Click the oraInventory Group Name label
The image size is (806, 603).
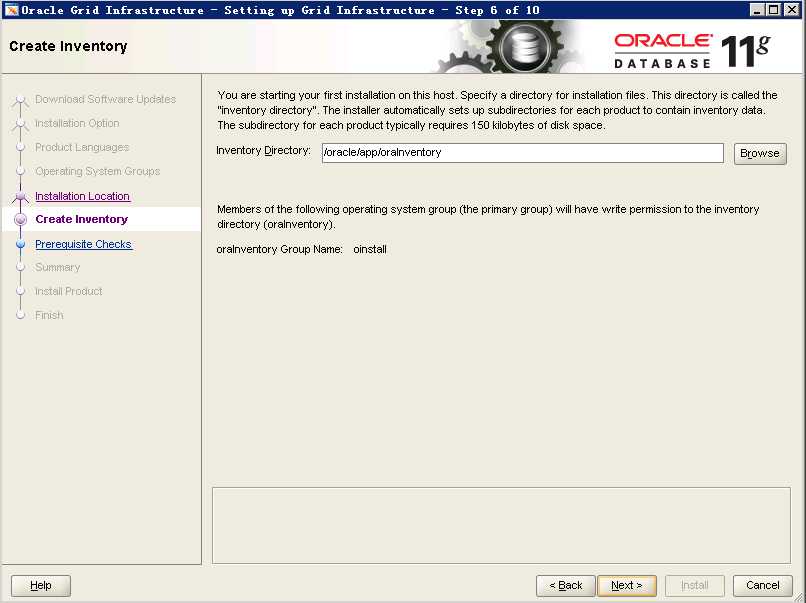280,249
